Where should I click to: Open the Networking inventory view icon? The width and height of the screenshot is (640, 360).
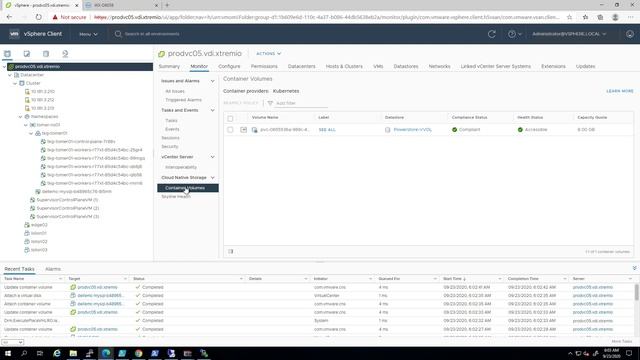pyautogui.click(x=65, y=53)
